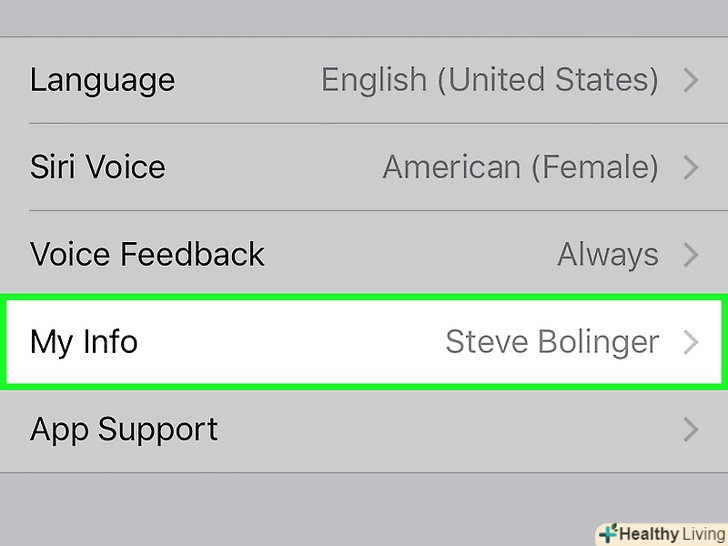Tap the Always value for Voice Feedback
The image size is (728, 546).
(607, 254)
